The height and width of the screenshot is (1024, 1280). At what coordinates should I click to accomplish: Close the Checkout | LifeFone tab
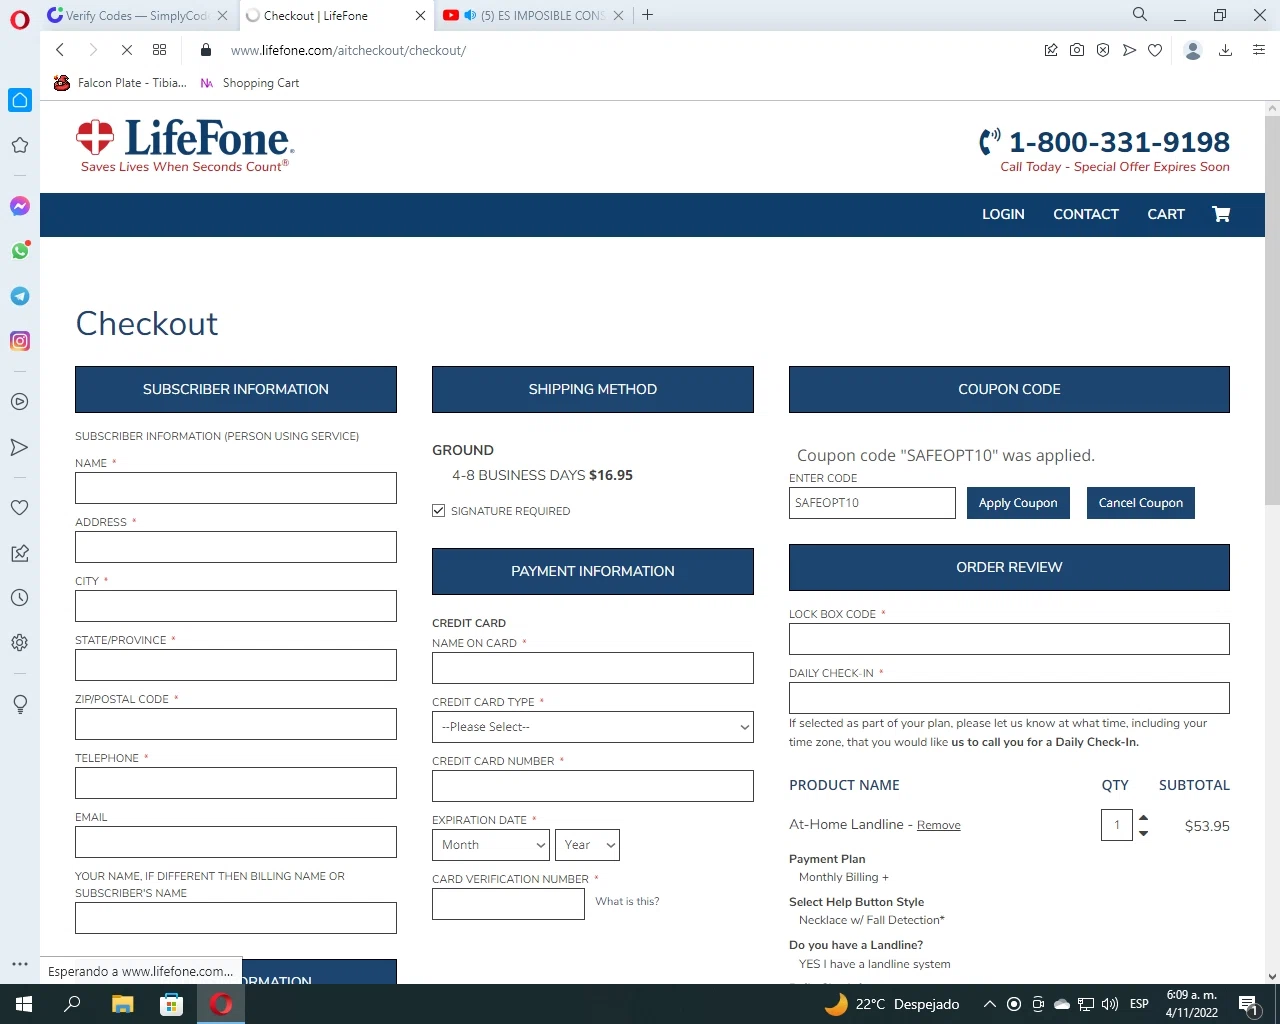420,15
